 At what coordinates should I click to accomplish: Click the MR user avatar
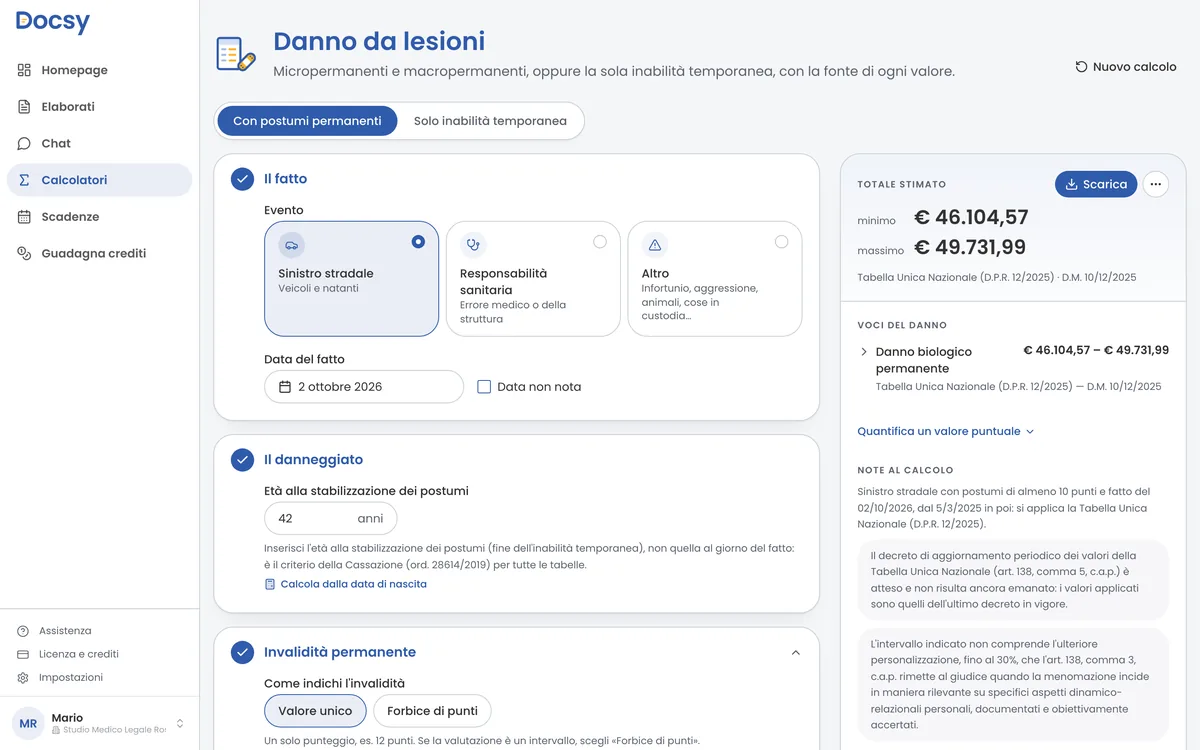coord(28,723)
